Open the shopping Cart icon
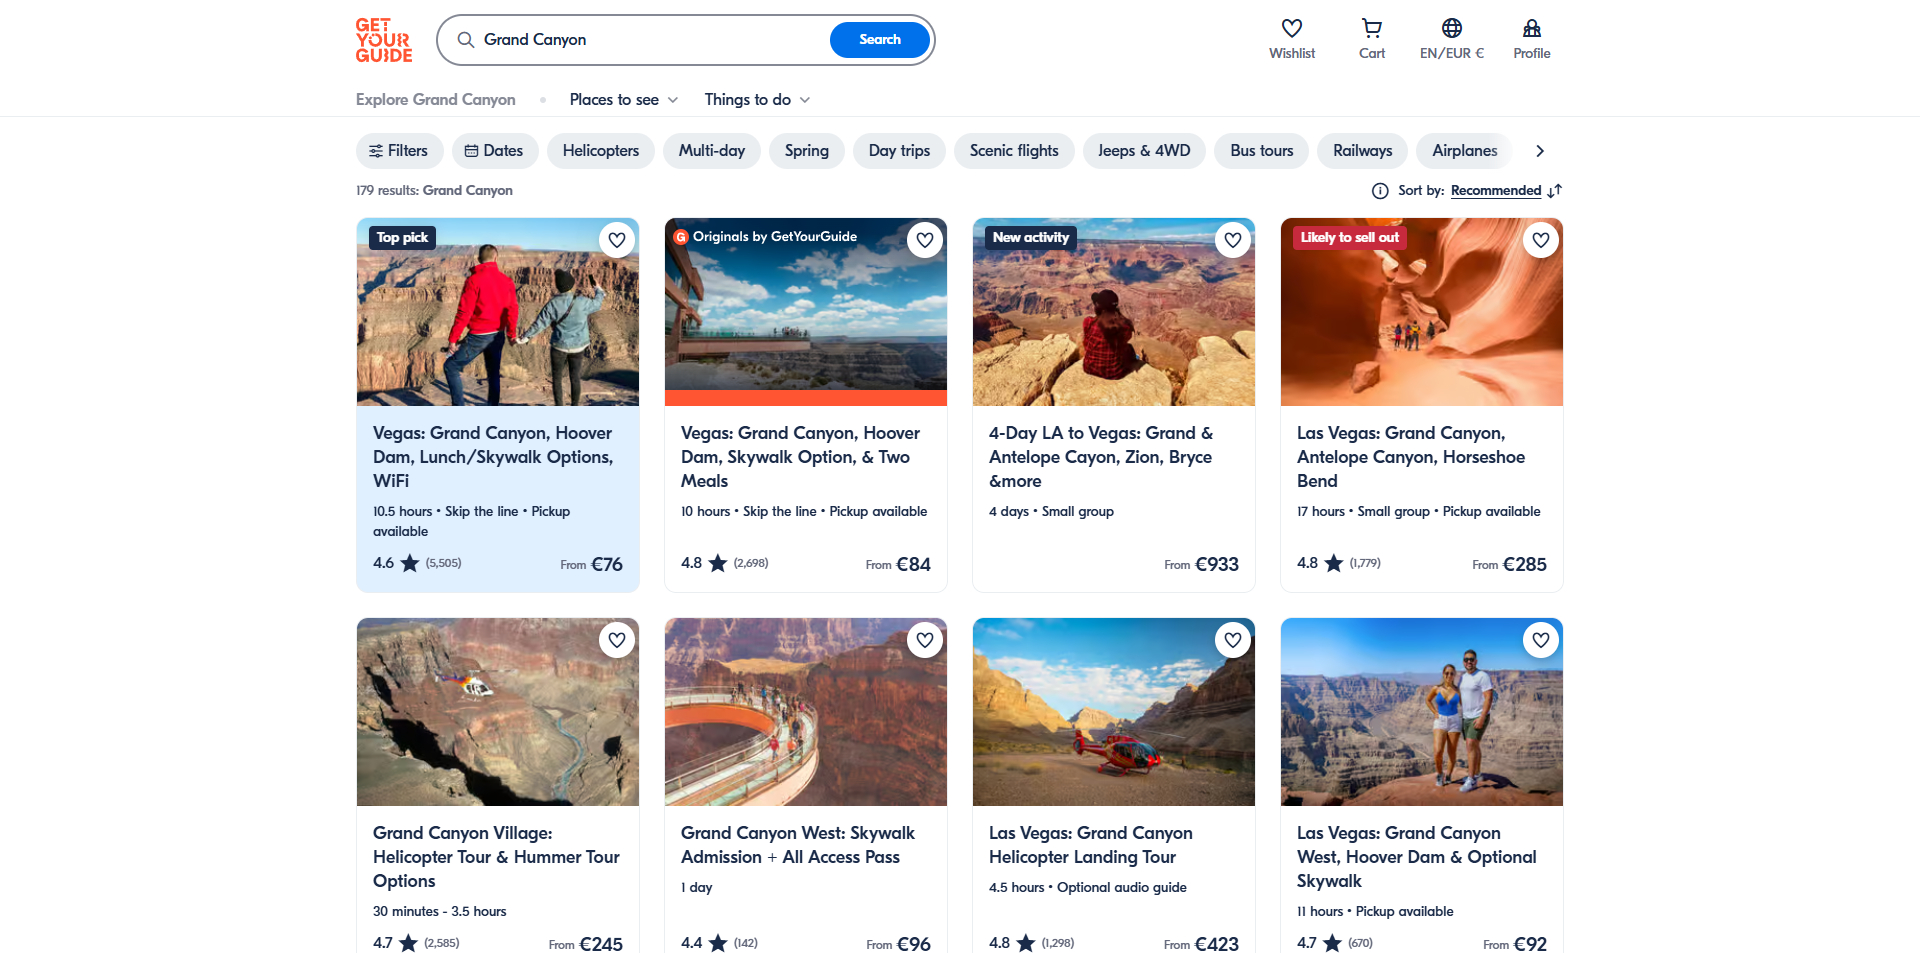Viewport: 1920px width, 953px height. coord(1371,29)
